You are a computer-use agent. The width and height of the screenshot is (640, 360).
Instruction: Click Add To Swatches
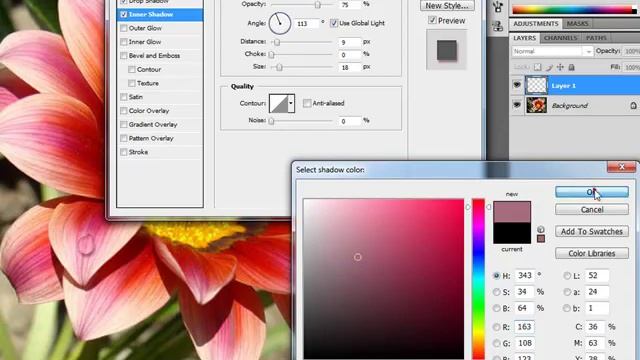tap(592, 231)
